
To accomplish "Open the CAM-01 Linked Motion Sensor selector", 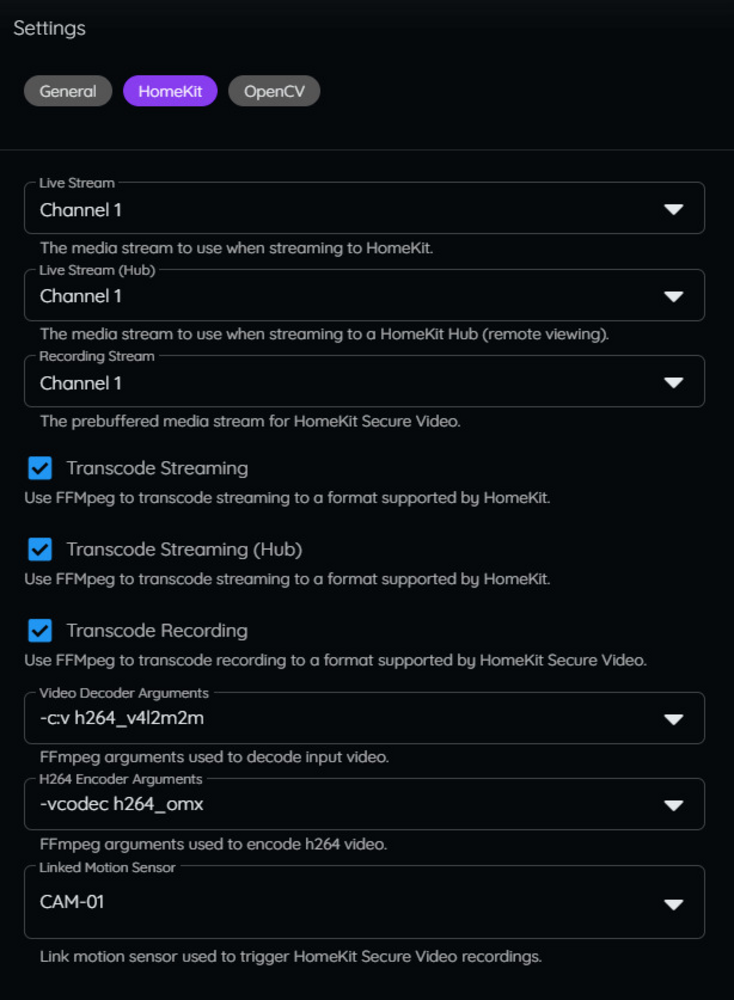I will 364,902.
